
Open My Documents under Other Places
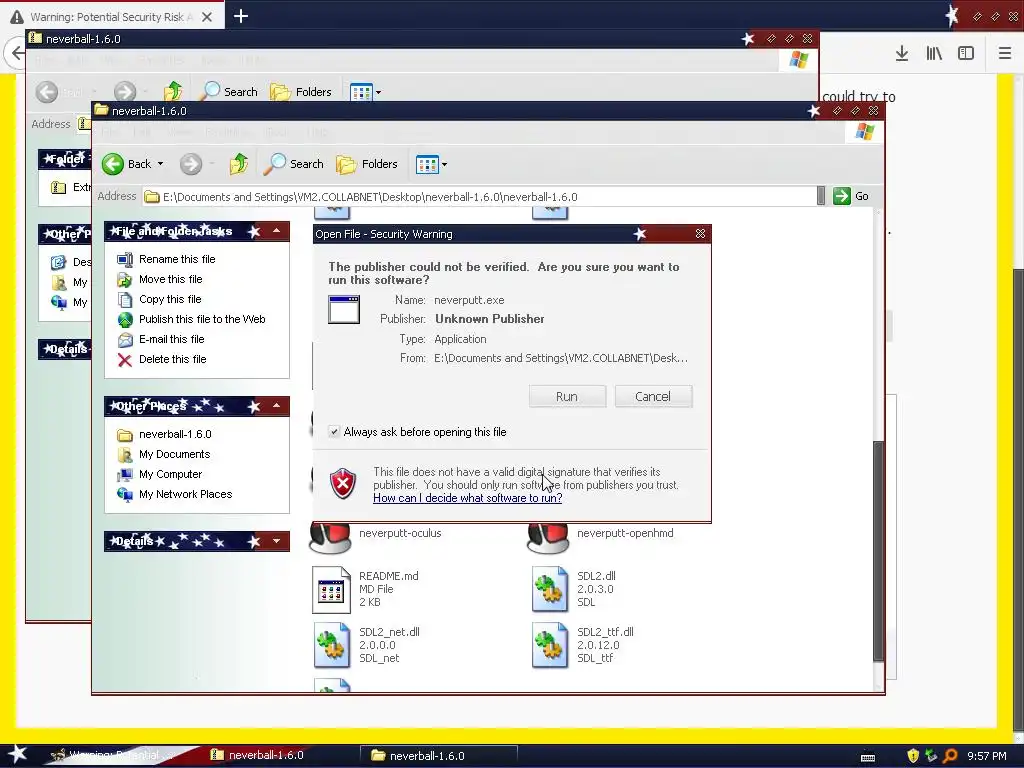coord(174,455)
